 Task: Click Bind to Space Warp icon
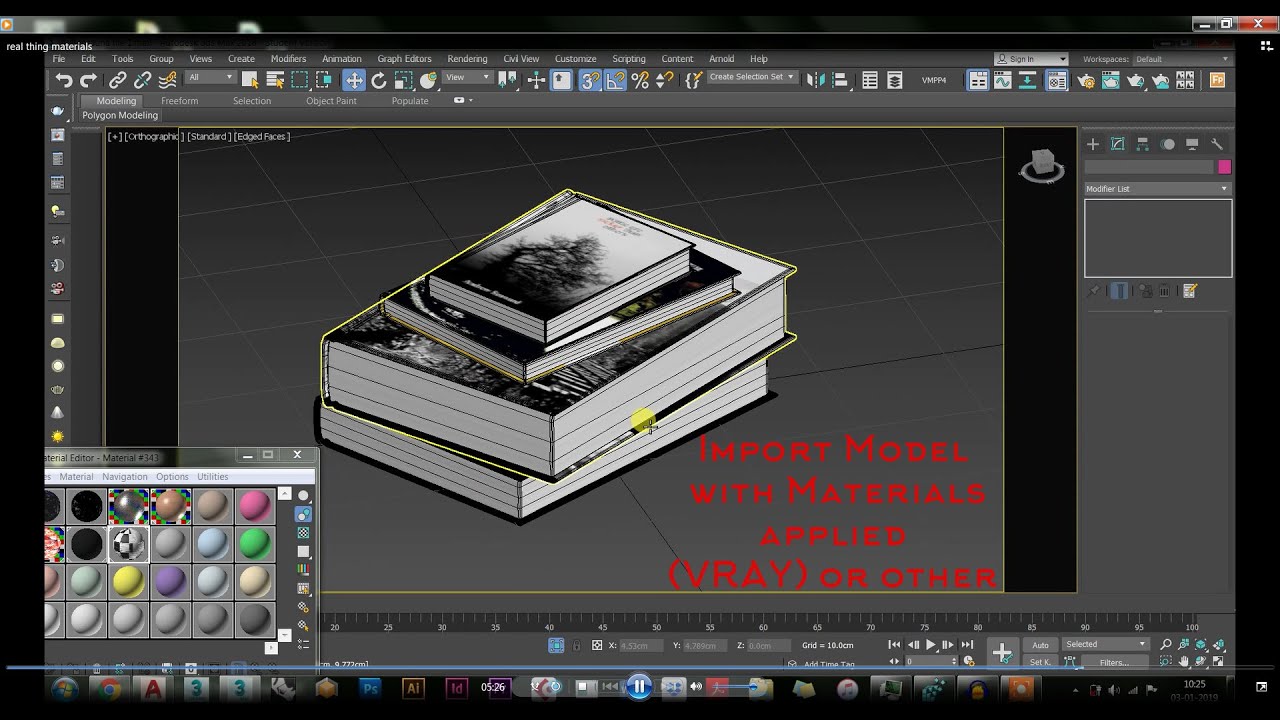click(167, 81)
